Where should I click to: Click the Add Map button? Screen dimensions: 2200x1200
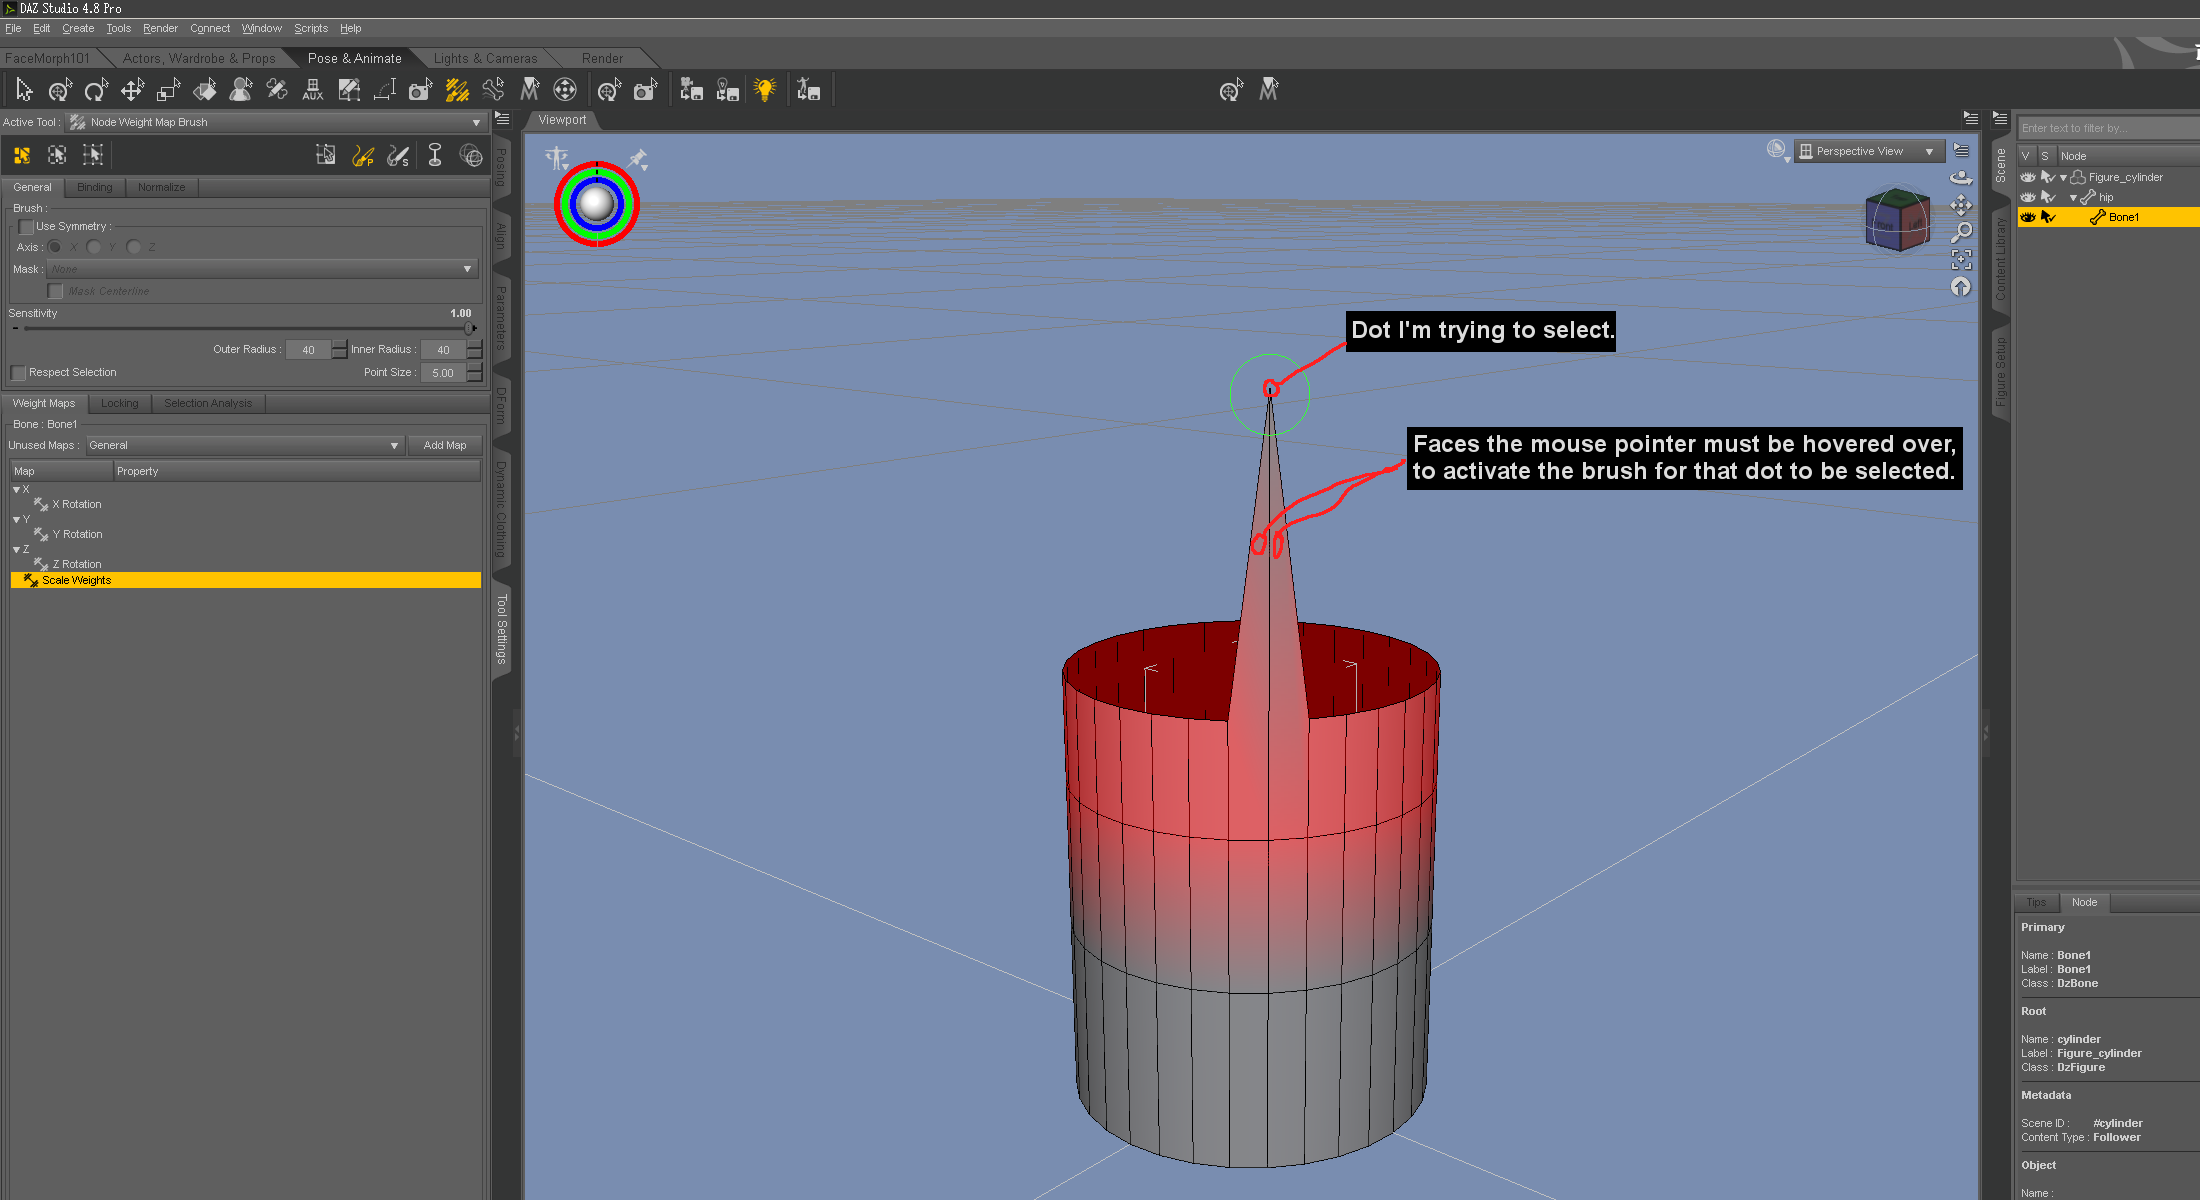coord(444,445)
